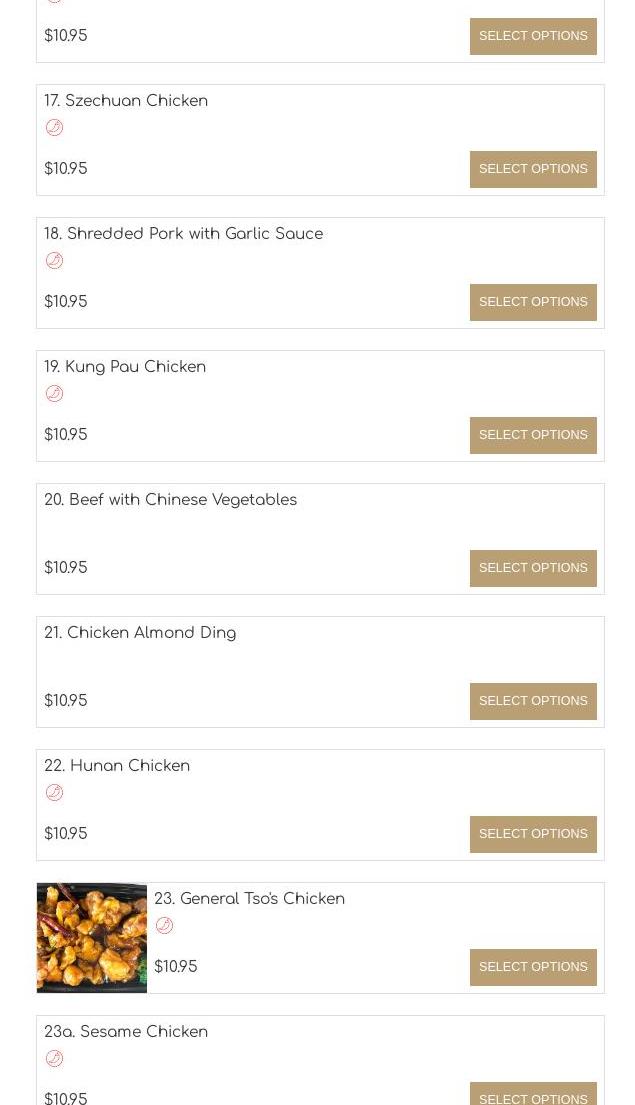Click the 22. Hunan Chicken title
The width and height of the screenshot is (635, 1105).
coord(117,766)
